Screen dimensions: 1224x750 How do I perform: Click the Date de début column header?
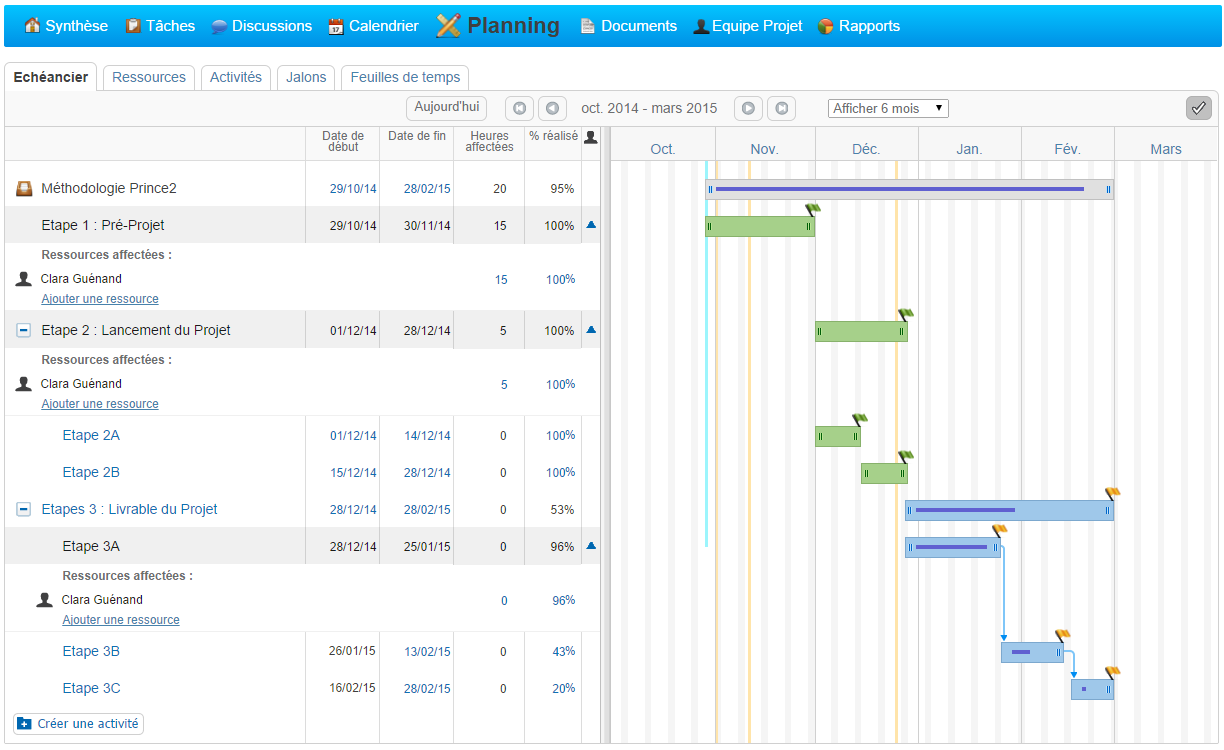(x=343, y=141)
